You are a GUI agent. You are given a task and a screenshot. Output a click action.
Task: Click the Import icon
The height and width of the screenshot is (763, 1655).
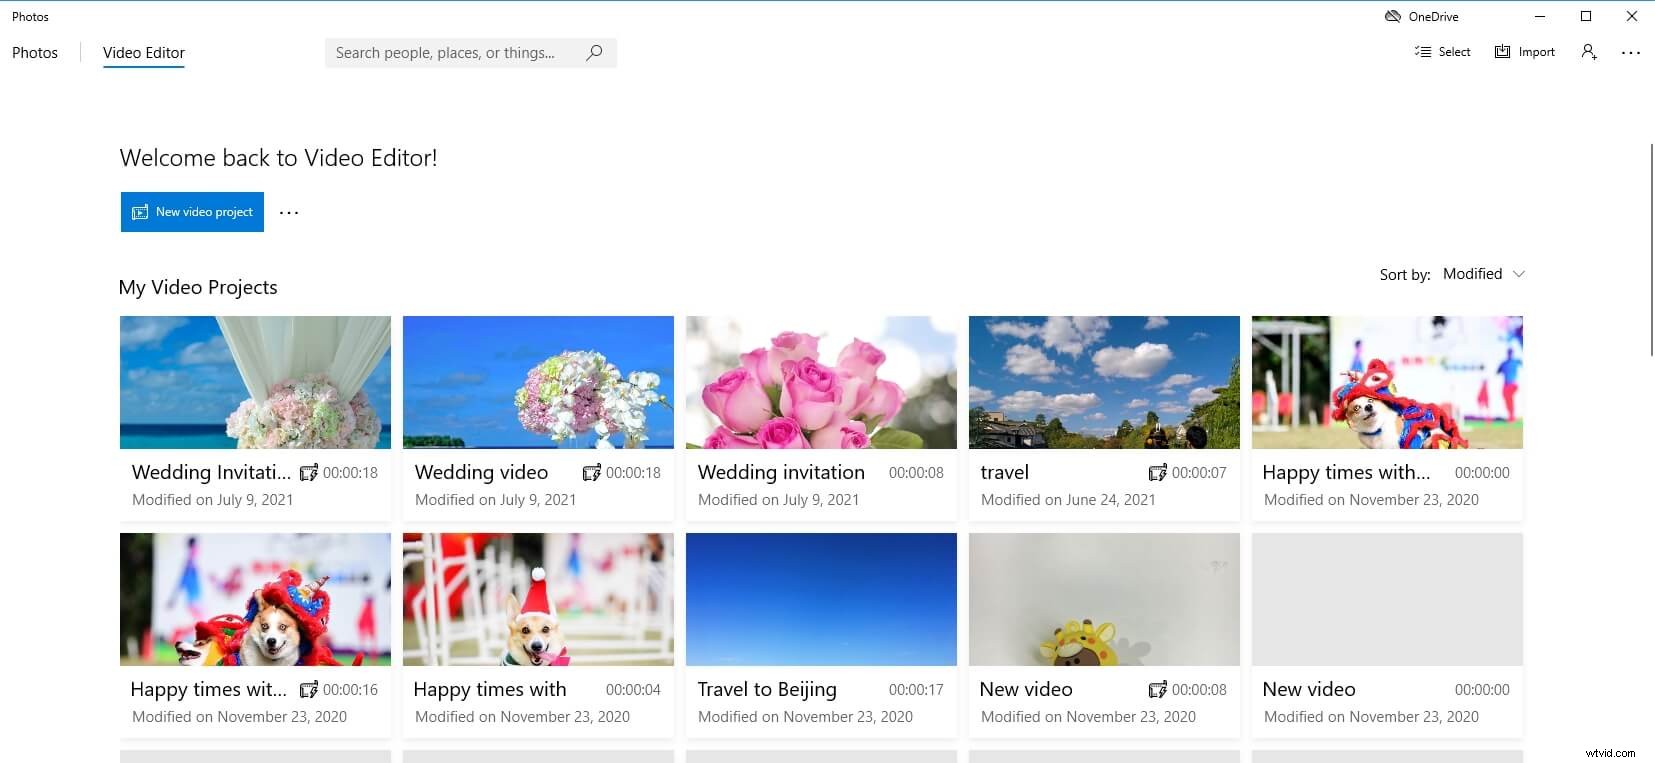click(x=1502, y=52)
